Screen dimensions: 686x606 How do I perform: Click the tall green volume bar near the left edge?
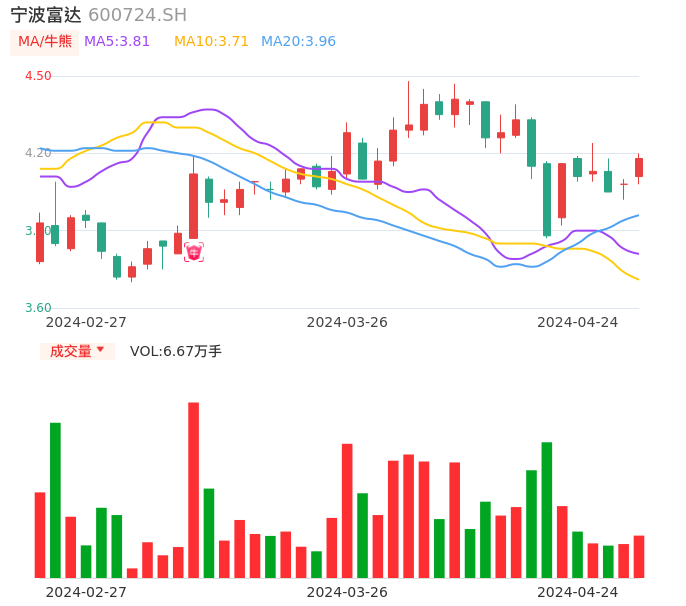[x=55, y=500]
